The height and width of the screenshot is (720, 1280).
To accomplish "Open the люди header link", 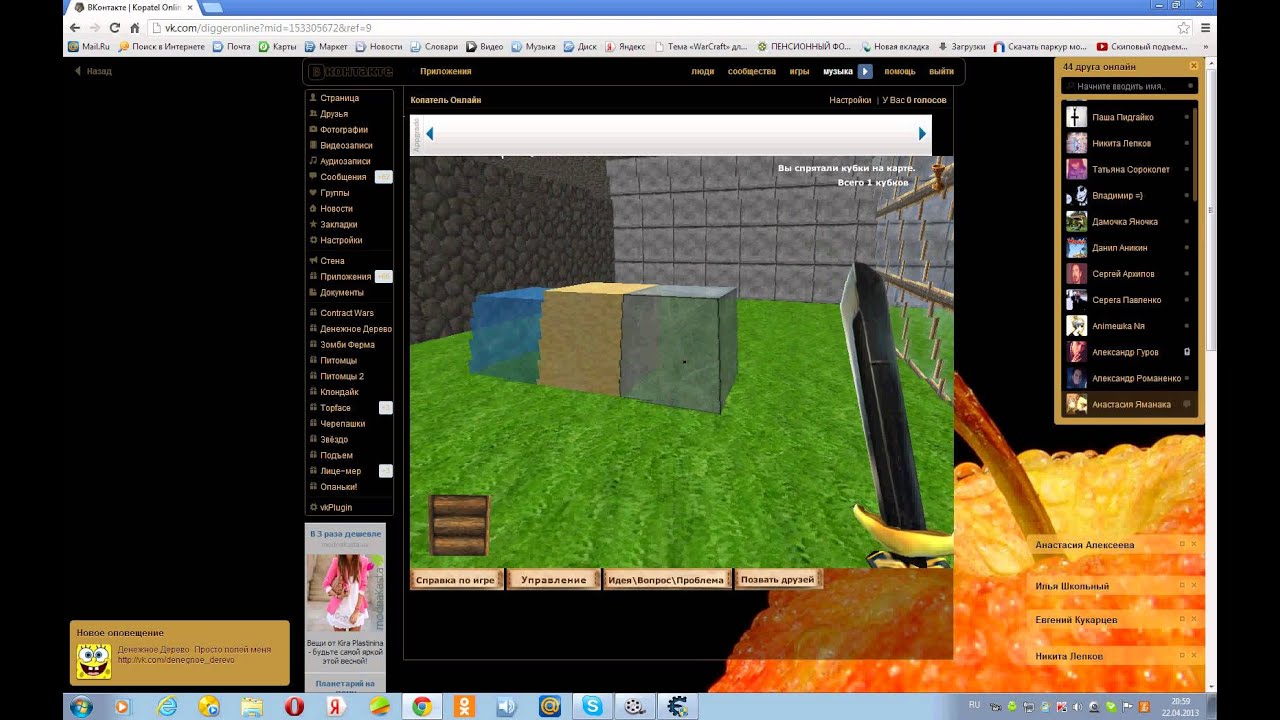I will [x=702, y=71].
